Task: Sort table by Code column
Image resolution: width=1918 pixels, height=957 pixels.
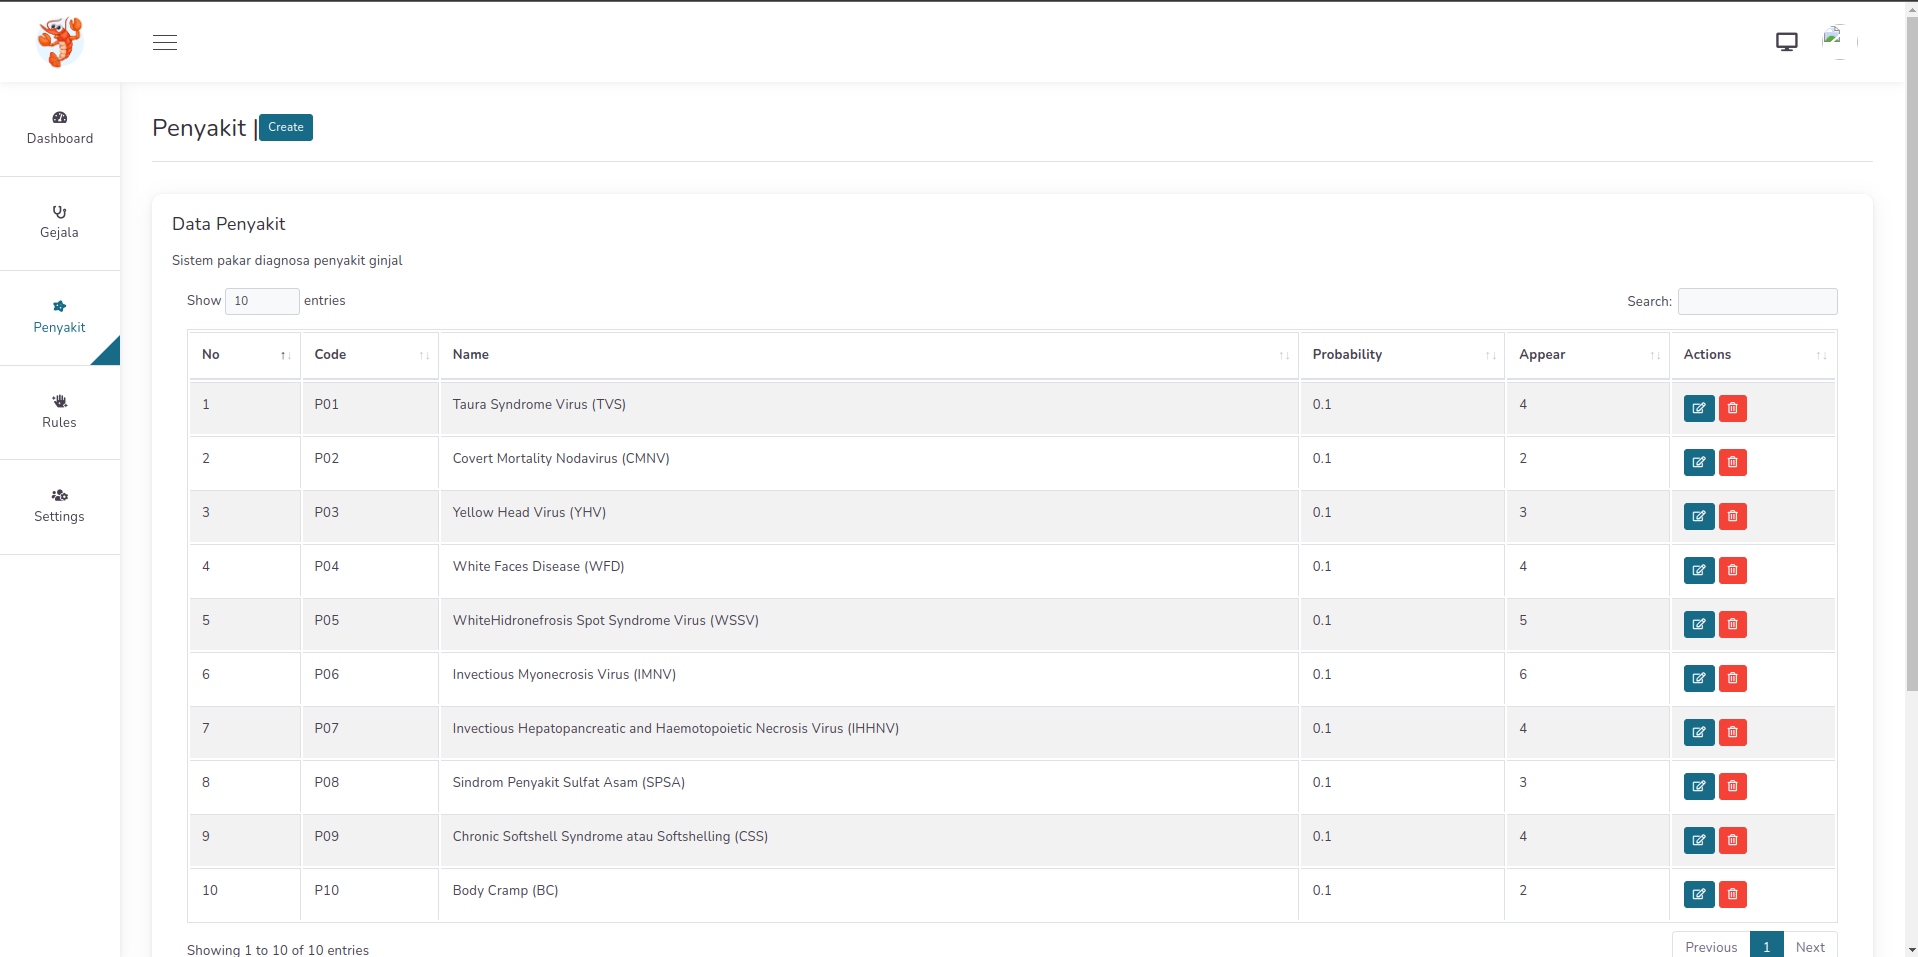Action: pos(369,355)
